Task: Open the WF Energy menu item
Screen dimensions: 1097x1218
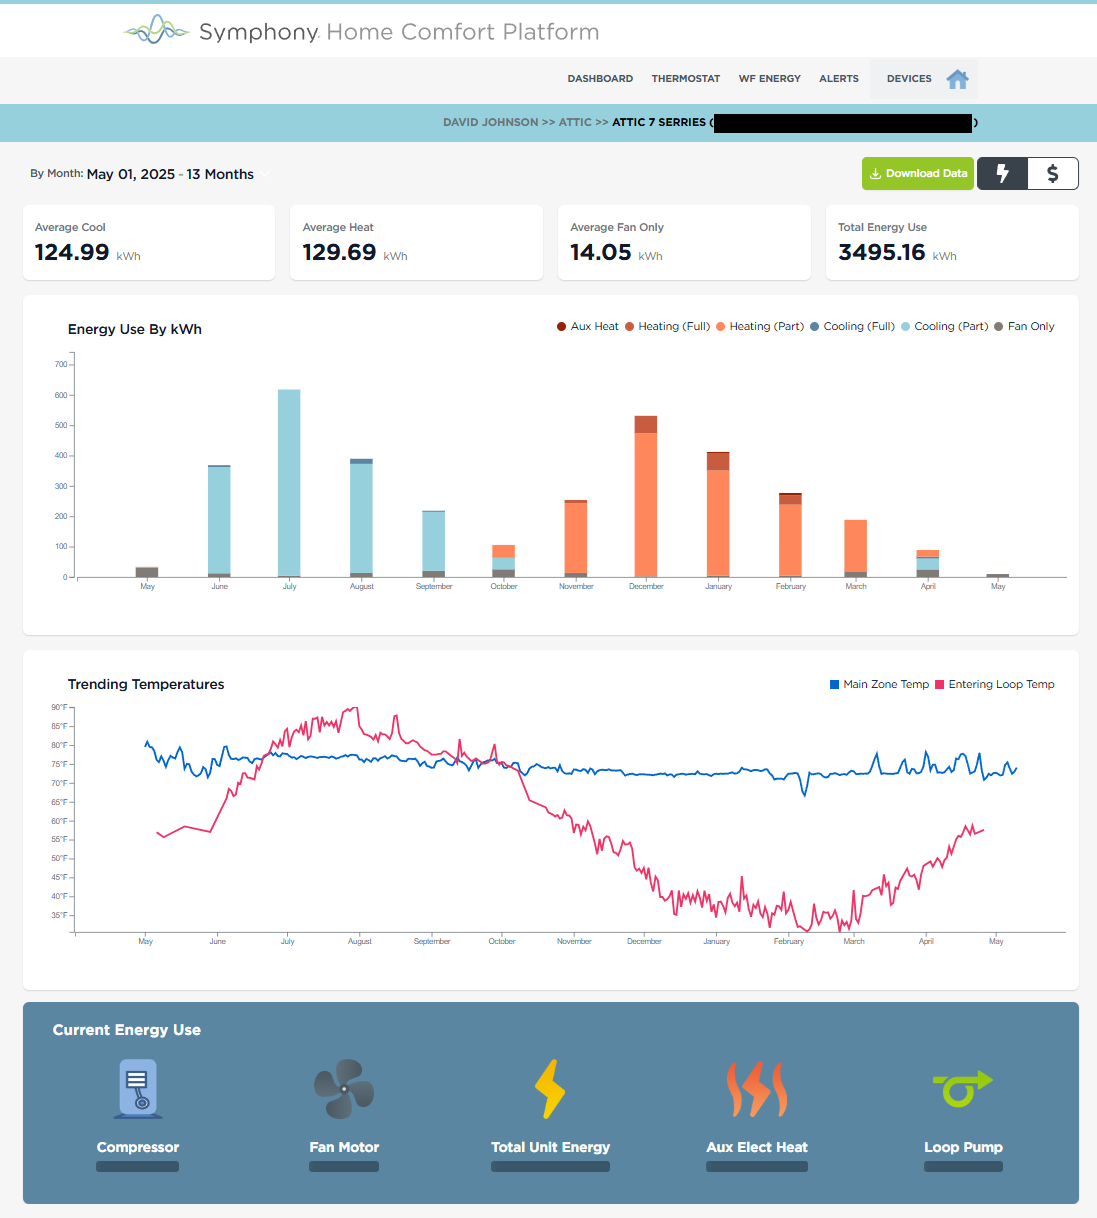Action: 770,79
